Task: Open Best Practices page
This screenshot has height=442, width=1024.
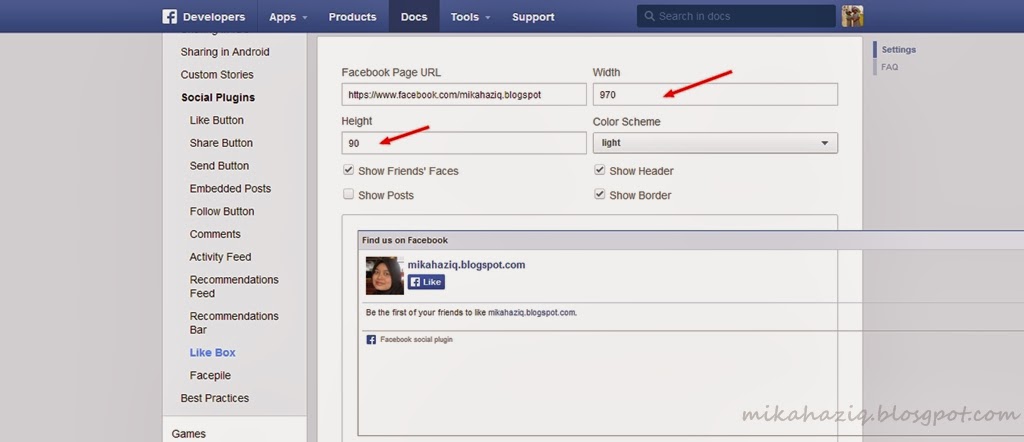Action: click(x=215, y=398)
